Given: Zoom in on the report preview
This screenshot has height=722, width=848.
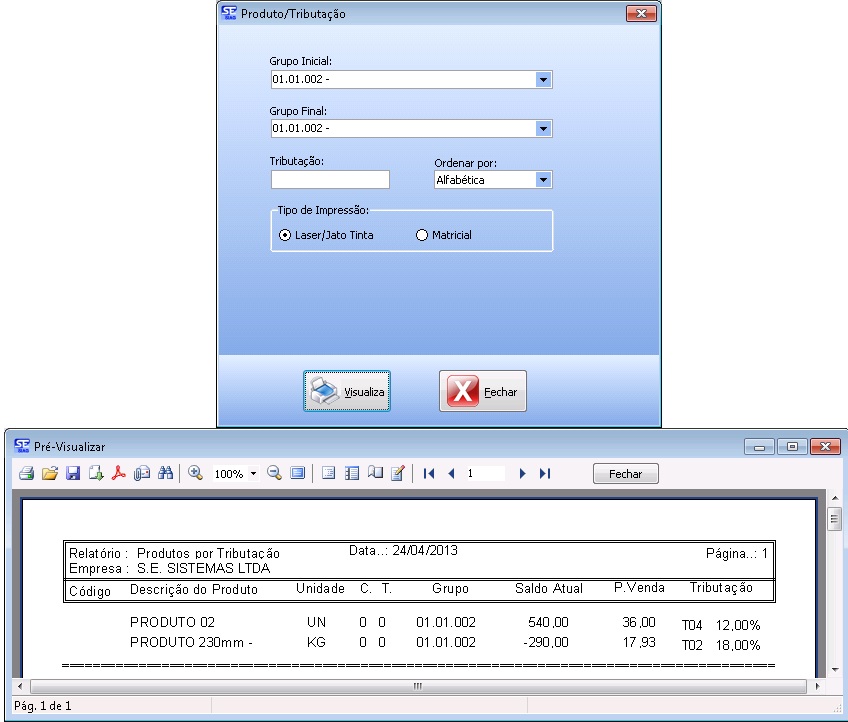Looking at the screenshot, I should click(x=195, y=474).
